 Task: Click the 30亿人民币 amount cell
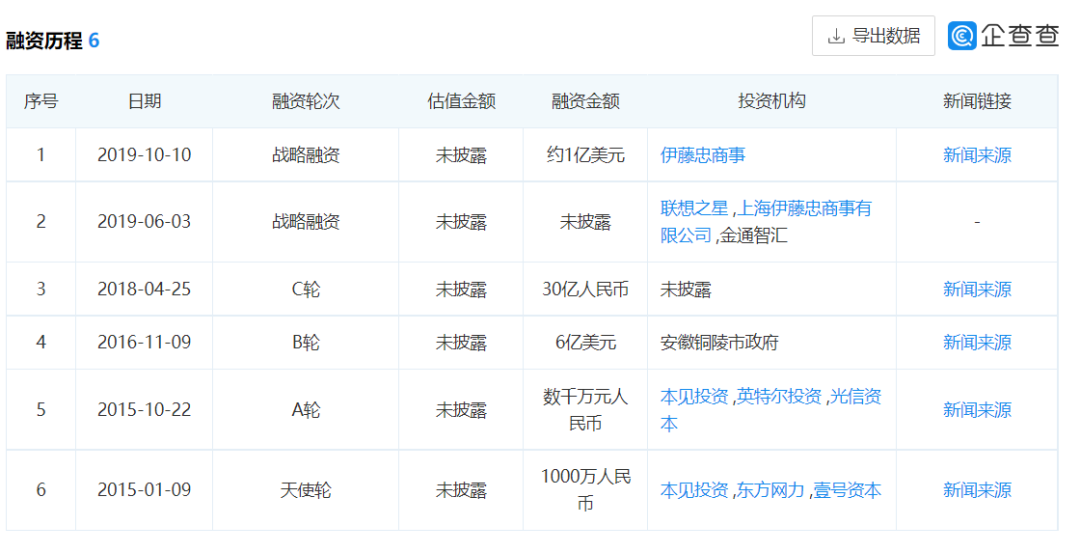[585, 289]
